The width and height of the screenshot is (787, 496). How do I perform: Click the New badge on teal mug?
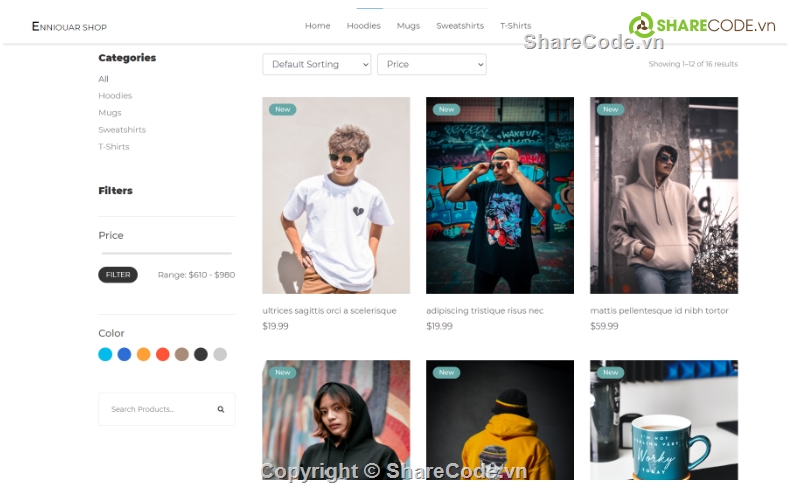tap(610, 373)
